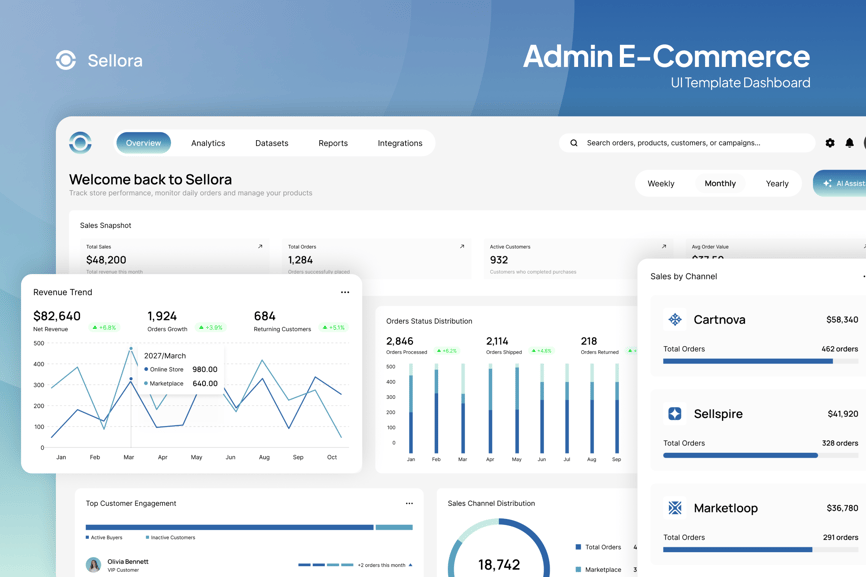Open the Integrations tab
866x577 pixels.
[x=400, y=143]
